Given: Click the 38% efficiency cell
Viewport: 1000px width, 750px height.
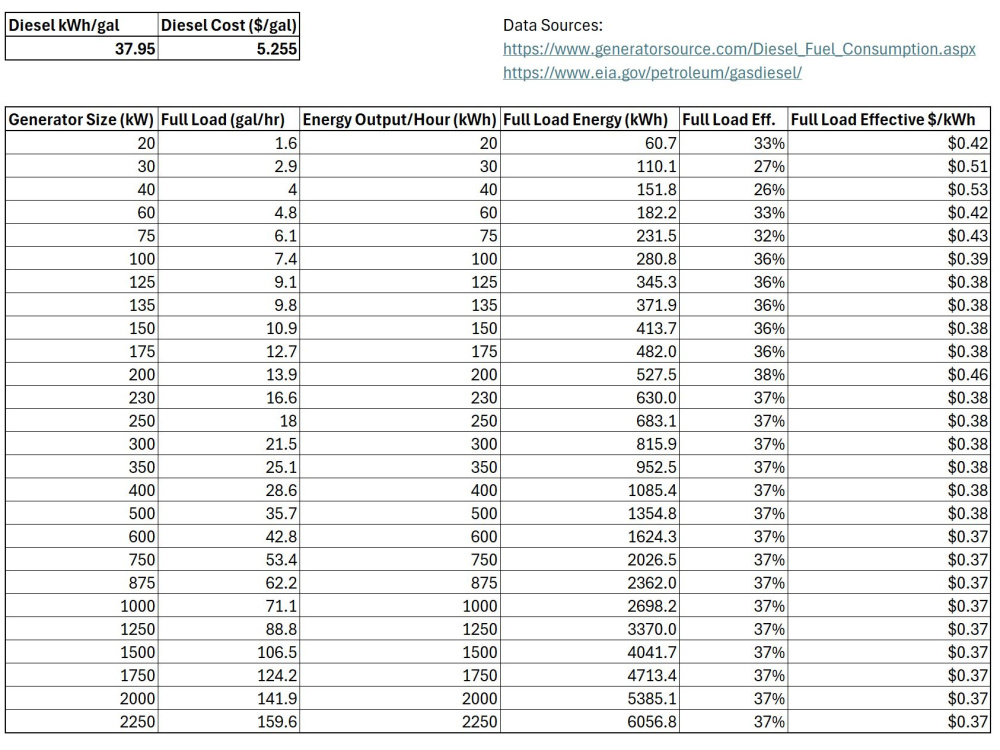Looking at the screenshot, I should tap(733, 374).
